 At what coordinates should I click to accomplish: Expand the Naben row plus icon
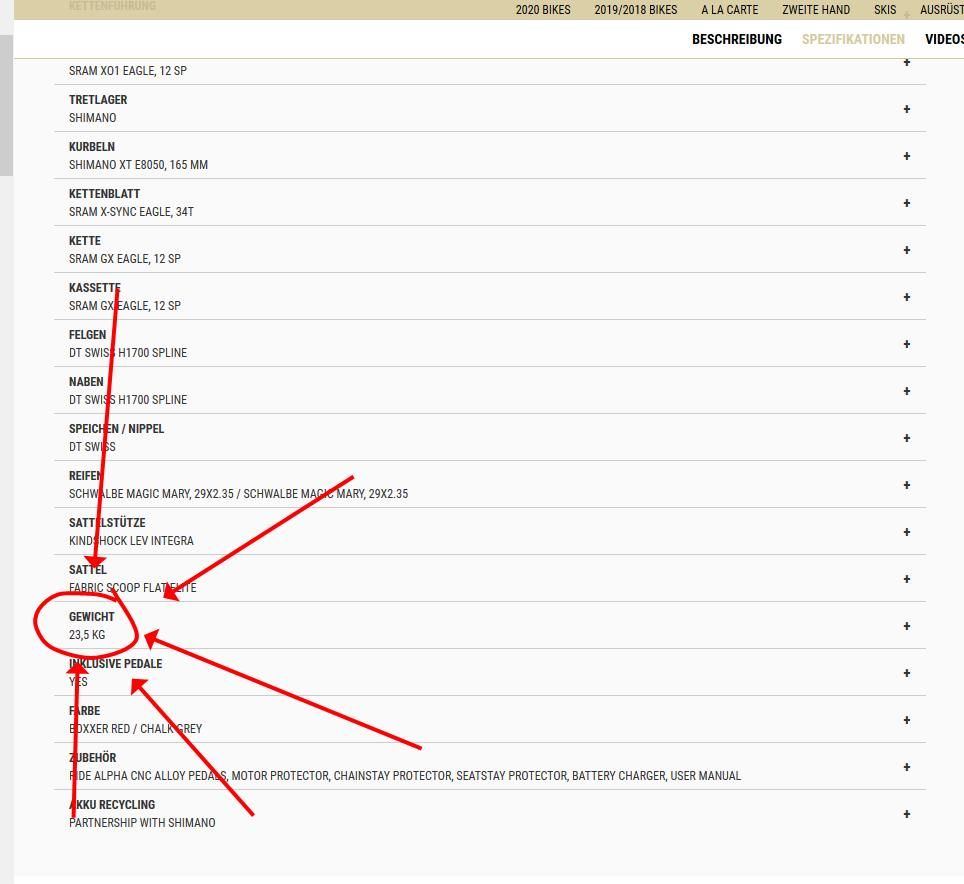[906, 391]
